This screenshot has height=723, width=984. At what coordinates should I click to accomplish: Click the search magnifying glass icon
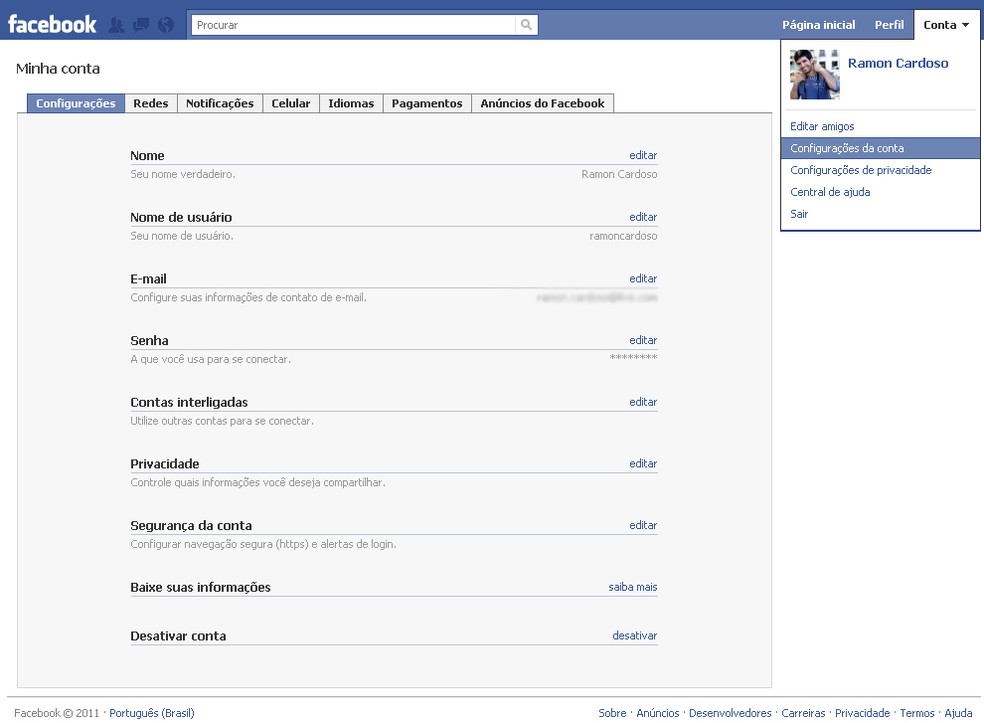tap(524, 24)
